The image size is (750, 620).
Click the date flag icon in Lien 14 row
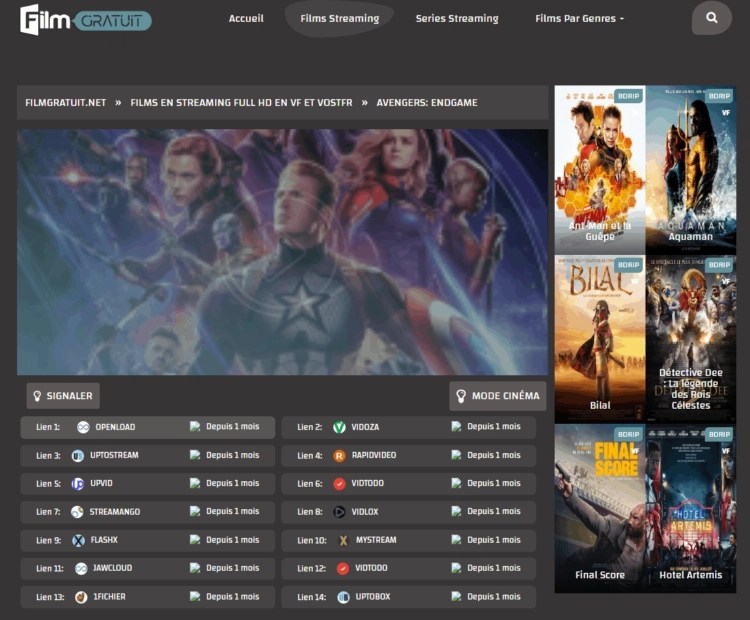pos(456,597)
